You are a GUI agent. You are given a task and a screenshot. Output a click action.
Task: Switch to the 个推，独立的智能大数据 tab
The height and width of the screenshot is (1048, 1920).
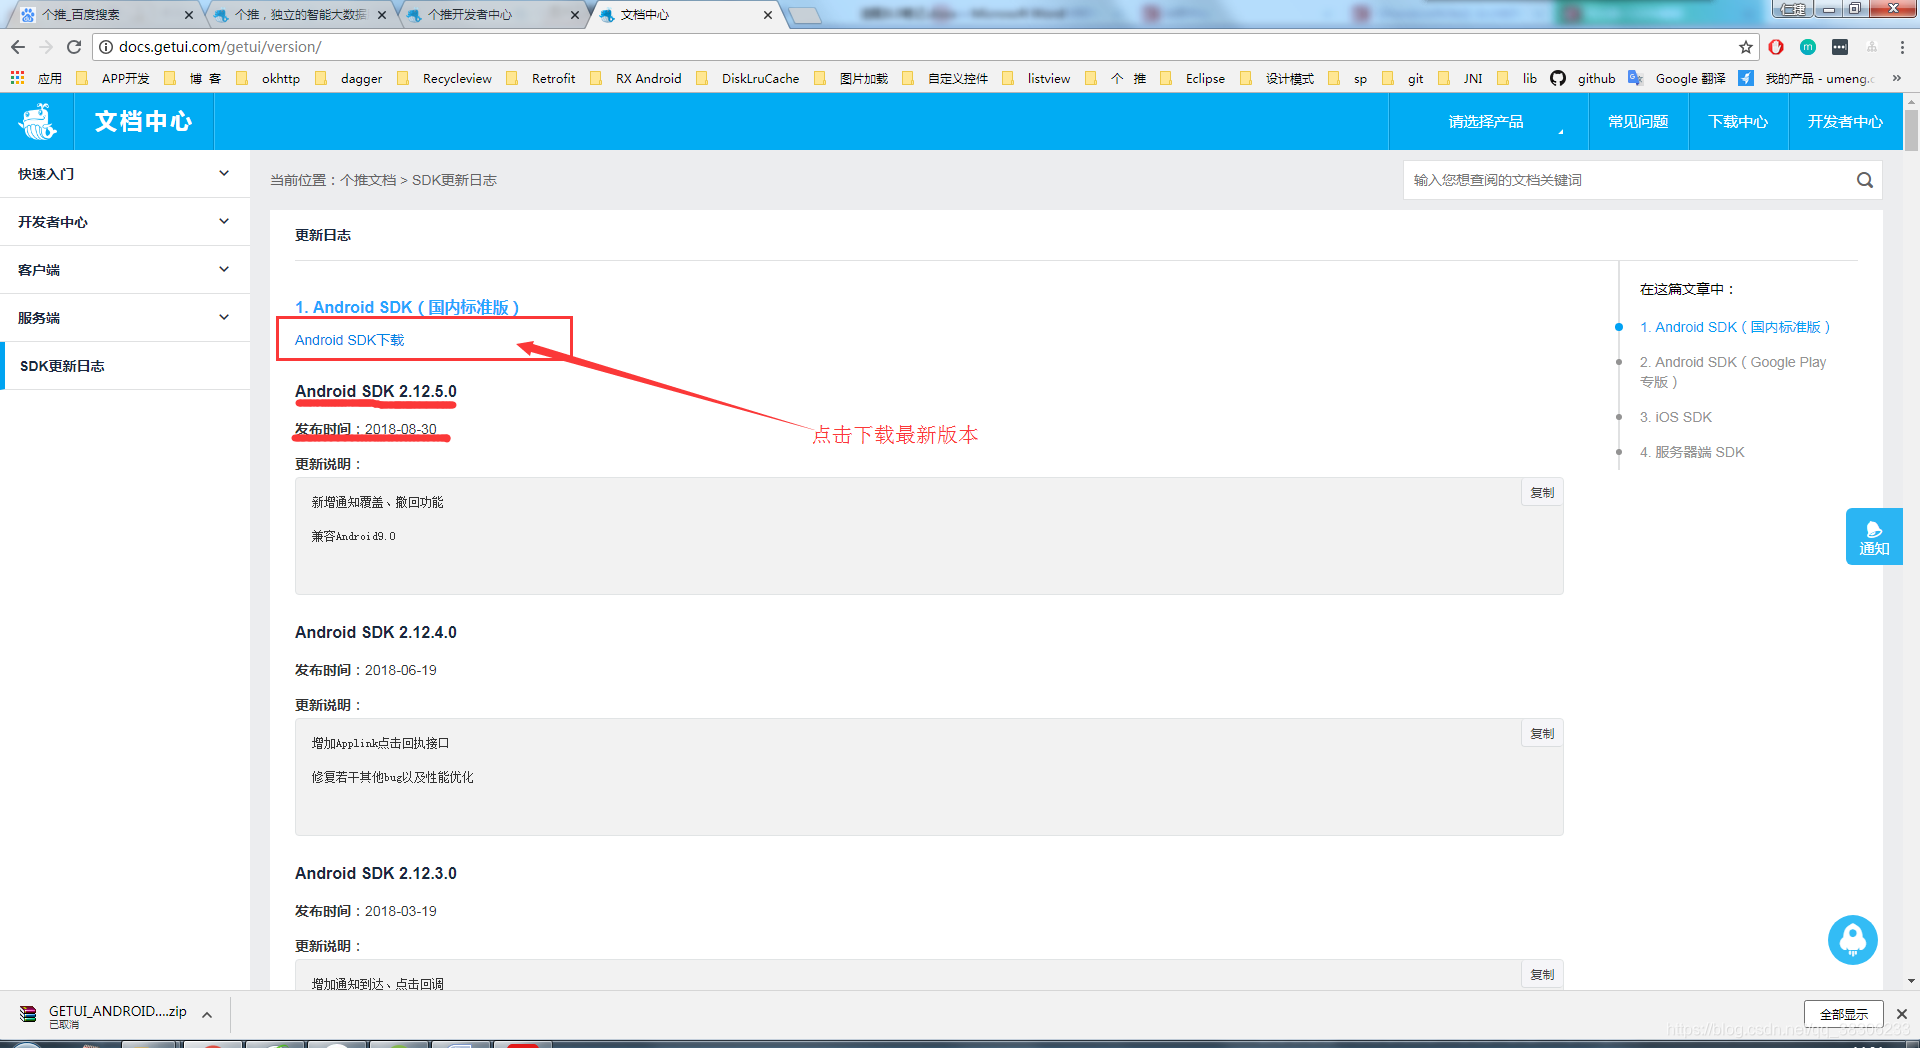click(x=298, y=15)
